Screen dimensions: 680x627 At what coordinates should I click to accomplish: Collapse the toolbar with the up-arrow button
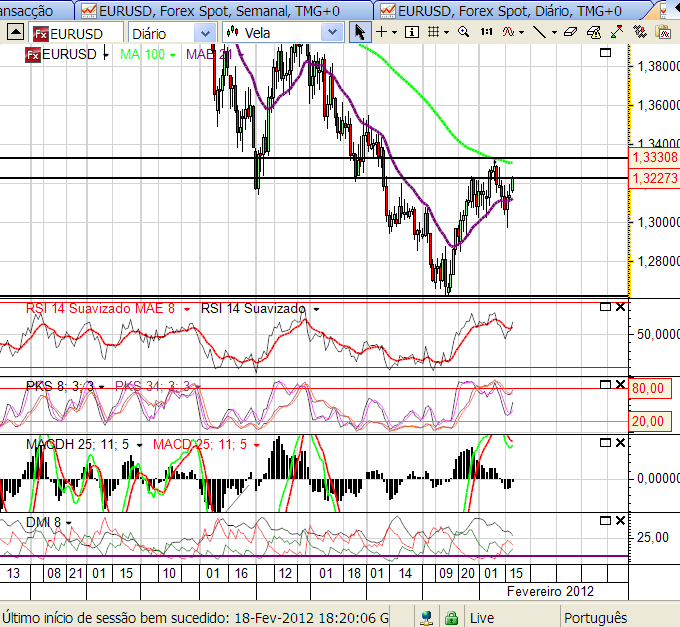pos(15,32)
